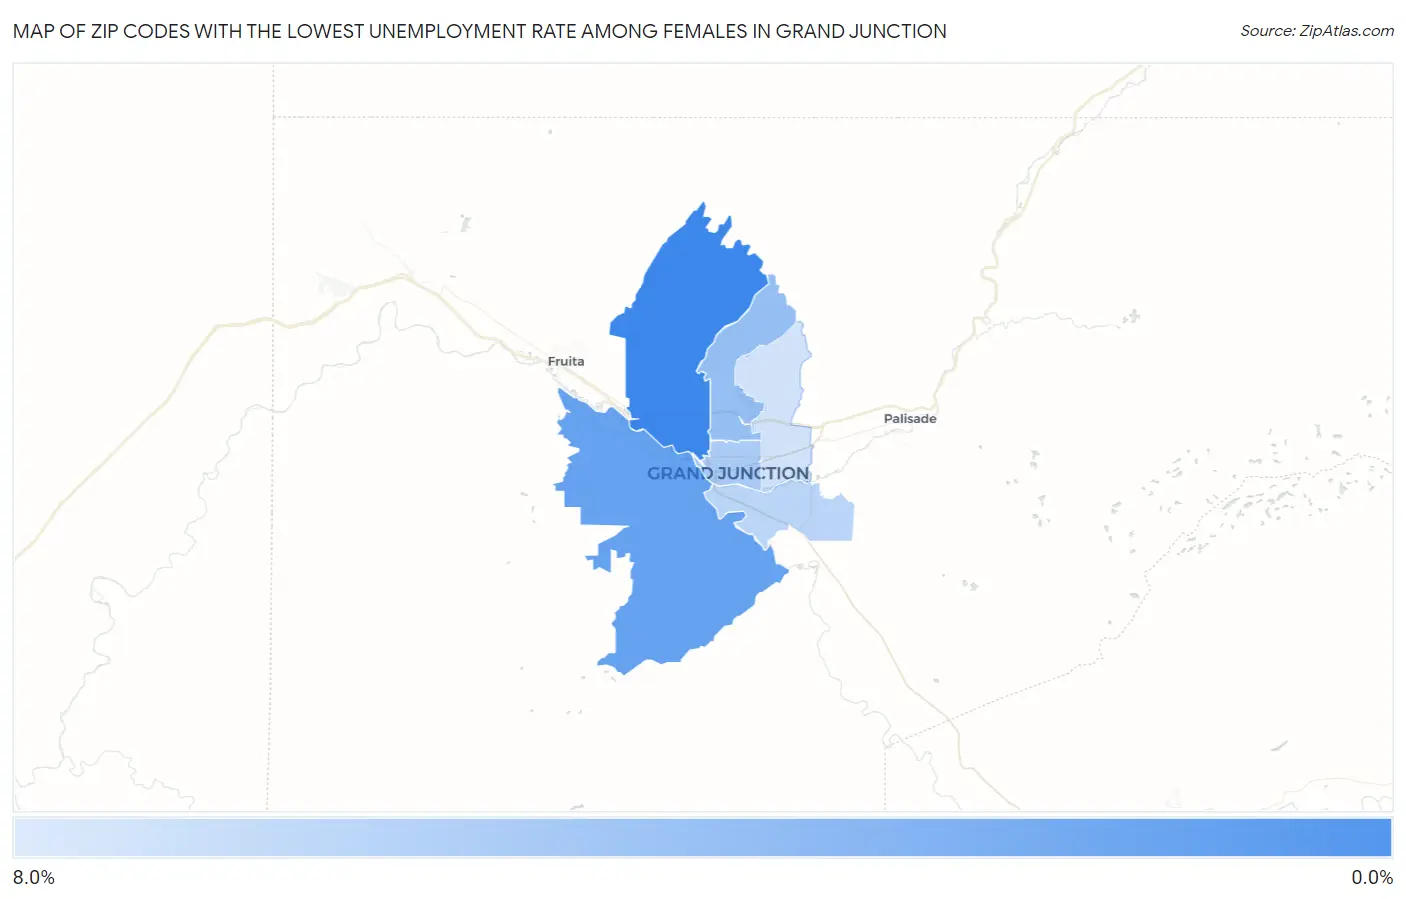
Task: Click the Fruita map label
Action: coord(566,361)
